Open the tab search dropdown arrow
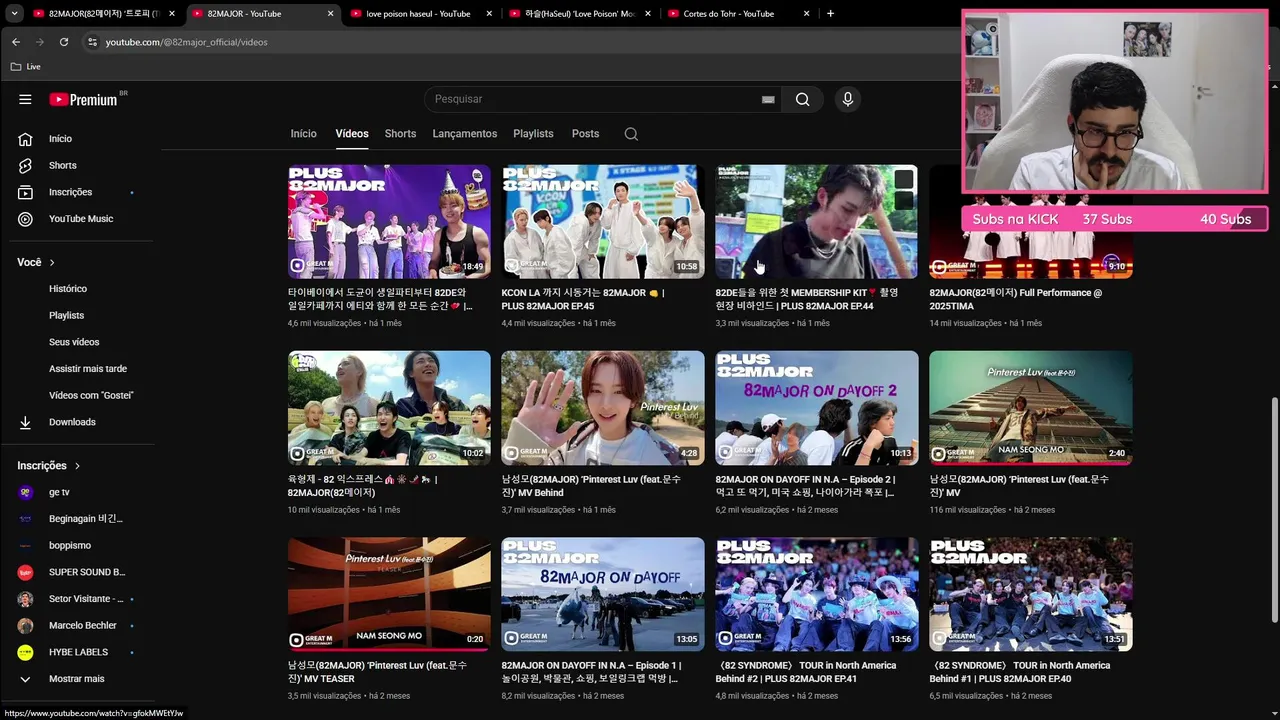This screenshot has height=720, width=1280. tap(14, 14)
